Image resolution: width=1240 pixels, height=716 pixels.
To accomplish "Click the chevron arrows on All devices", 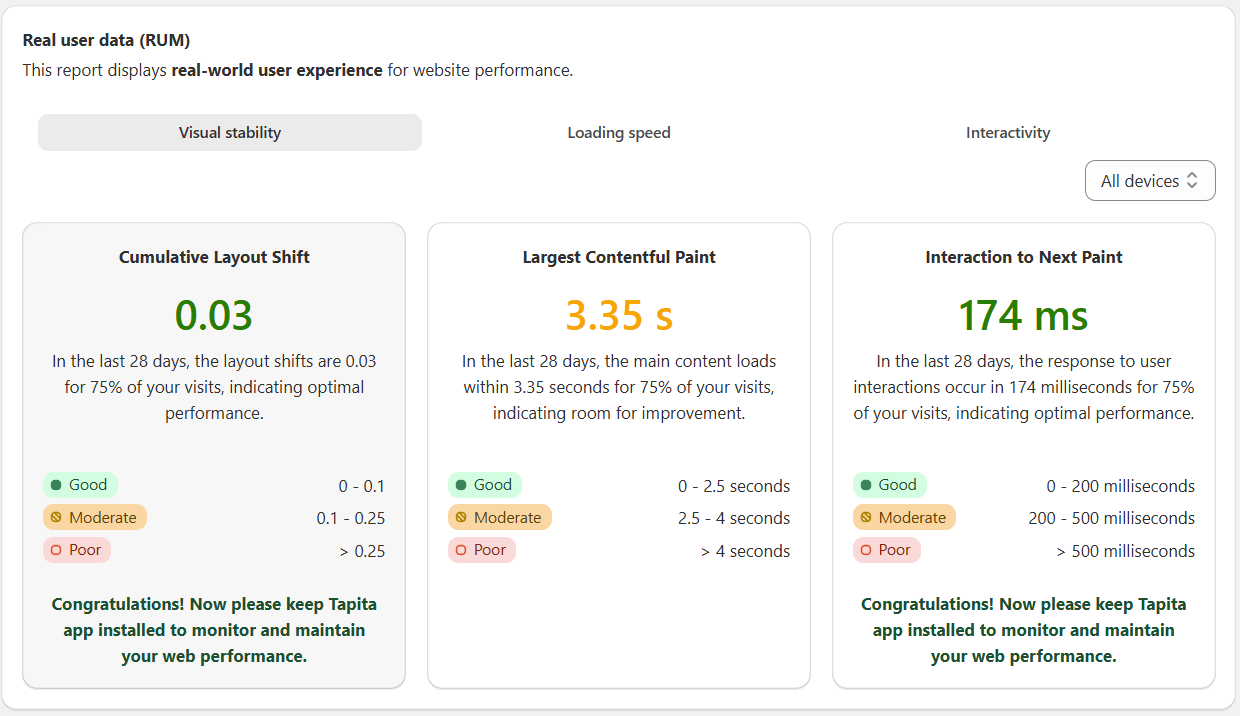I will (x=1192, y=181).
